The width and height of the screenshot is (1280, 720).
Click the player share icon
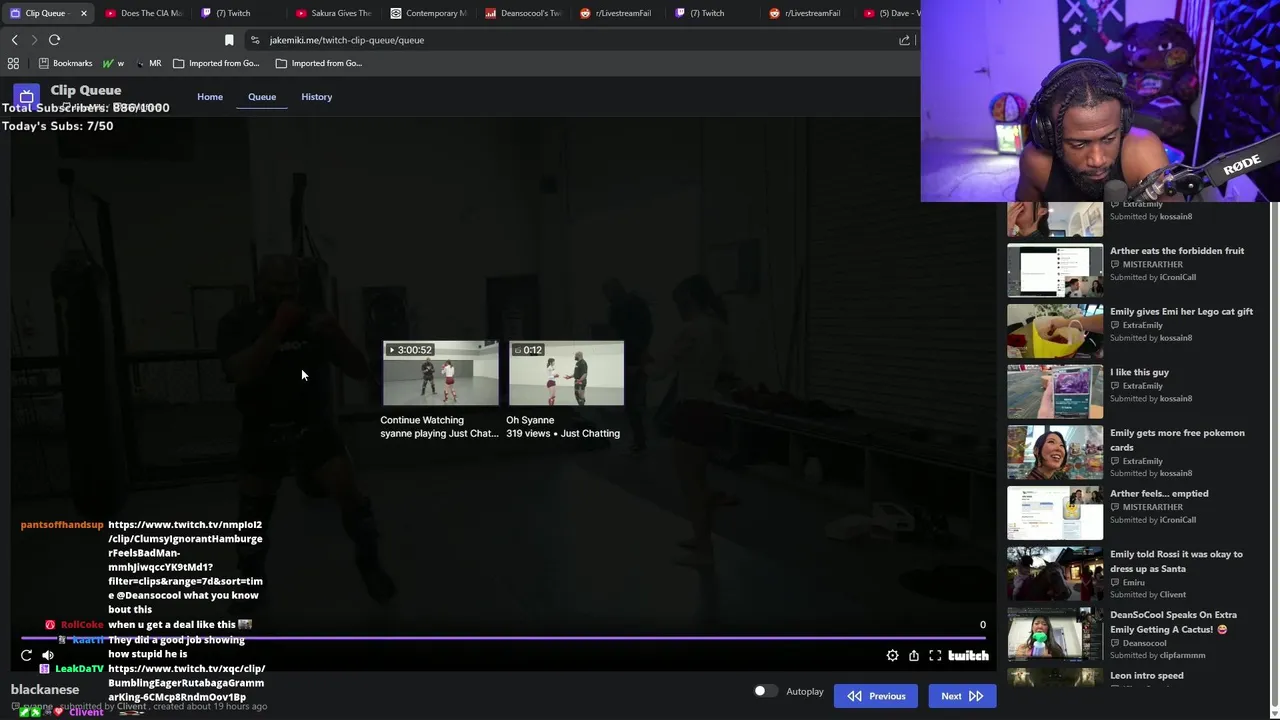pyautogui.click(x=914, y=656)
